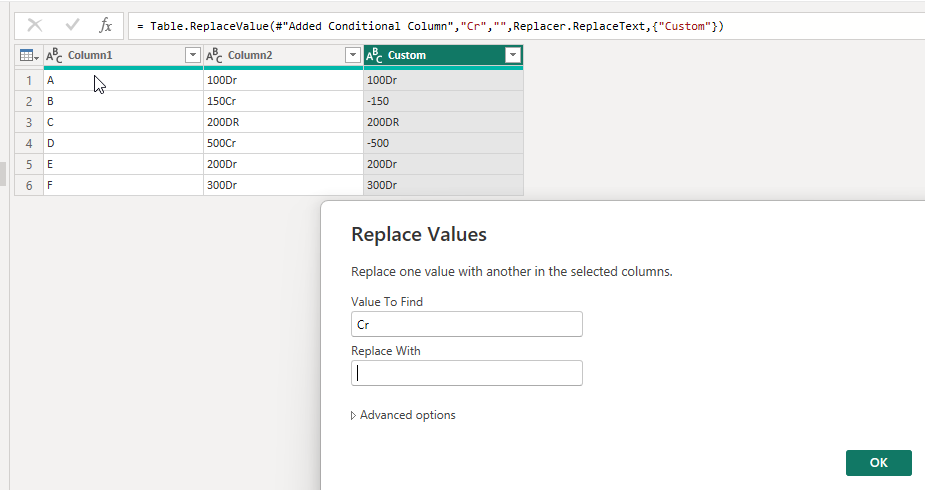This screenshot has height=490, width=925.
Task: Open the table menu icon in header corner
Action: point(29,55)
